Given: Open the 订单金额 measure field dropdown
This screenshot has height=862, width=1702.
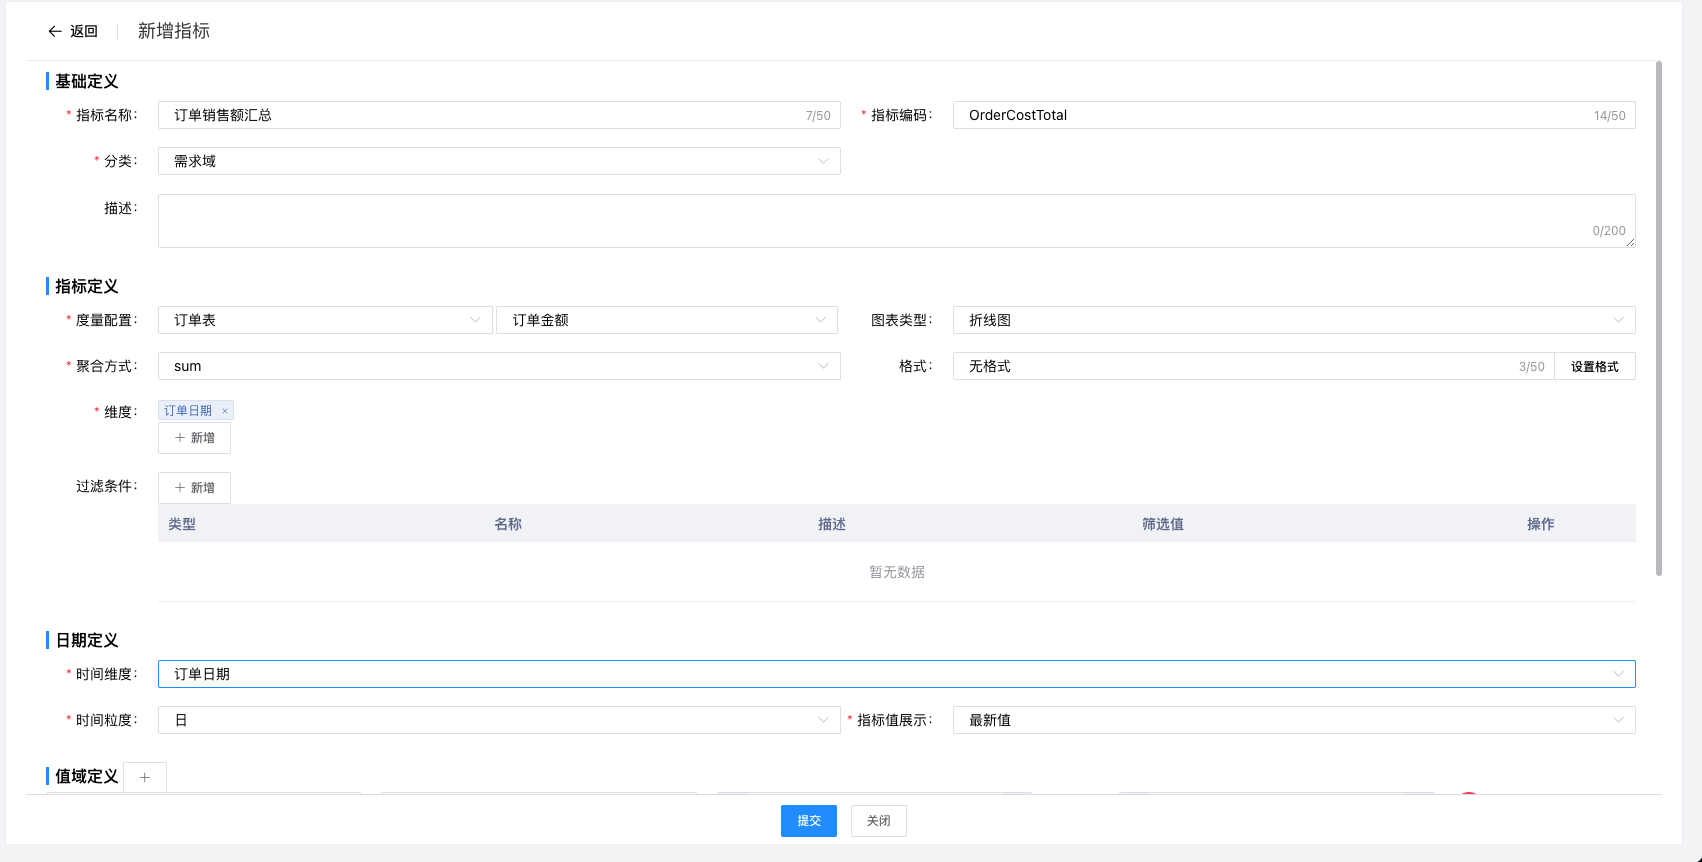Looking at the screenshot, I should coord(667,320).
